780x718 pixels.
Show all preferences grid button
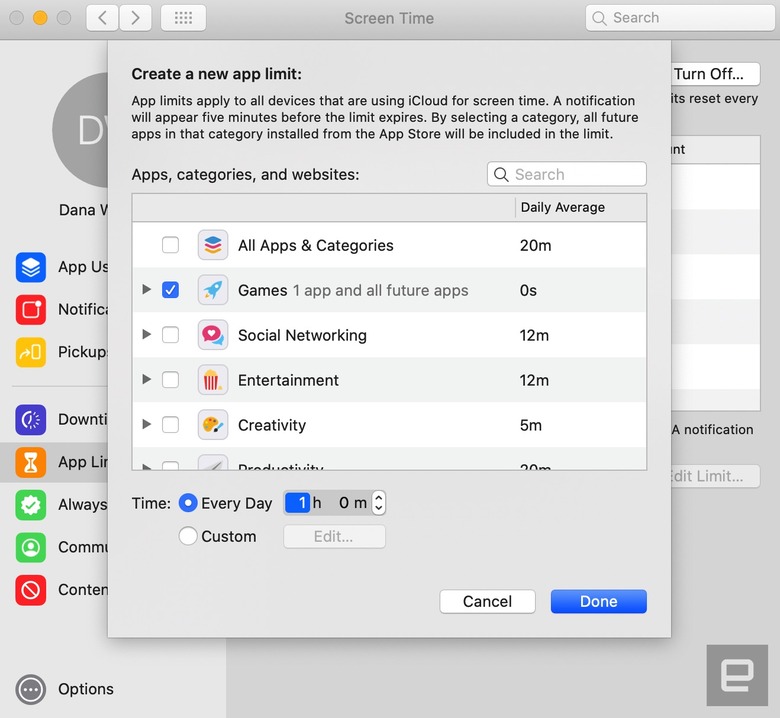[183, 18]
